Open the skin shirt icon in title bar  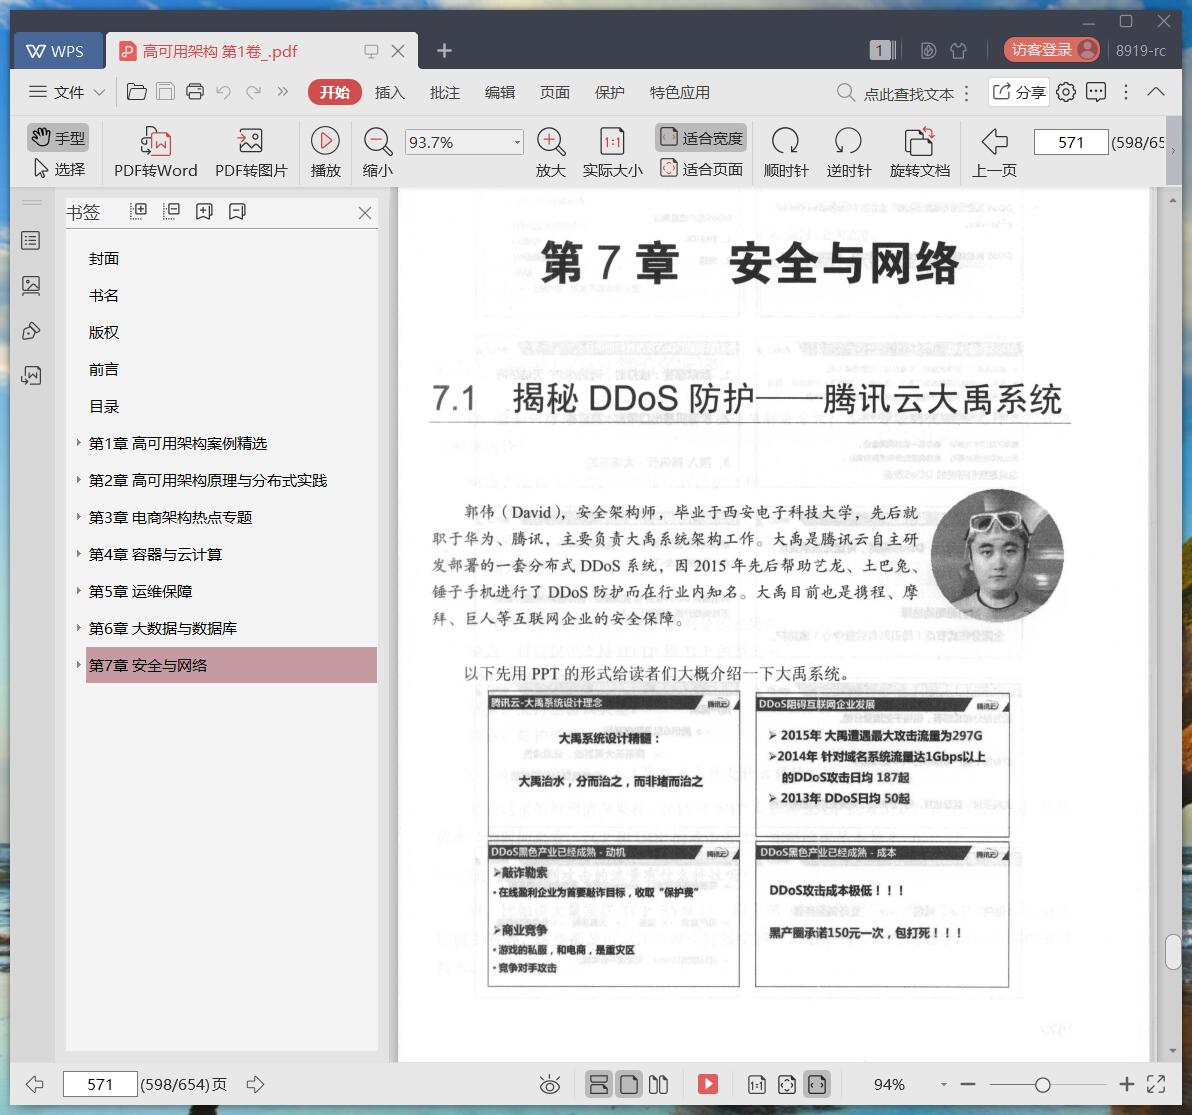coord(959,51)
